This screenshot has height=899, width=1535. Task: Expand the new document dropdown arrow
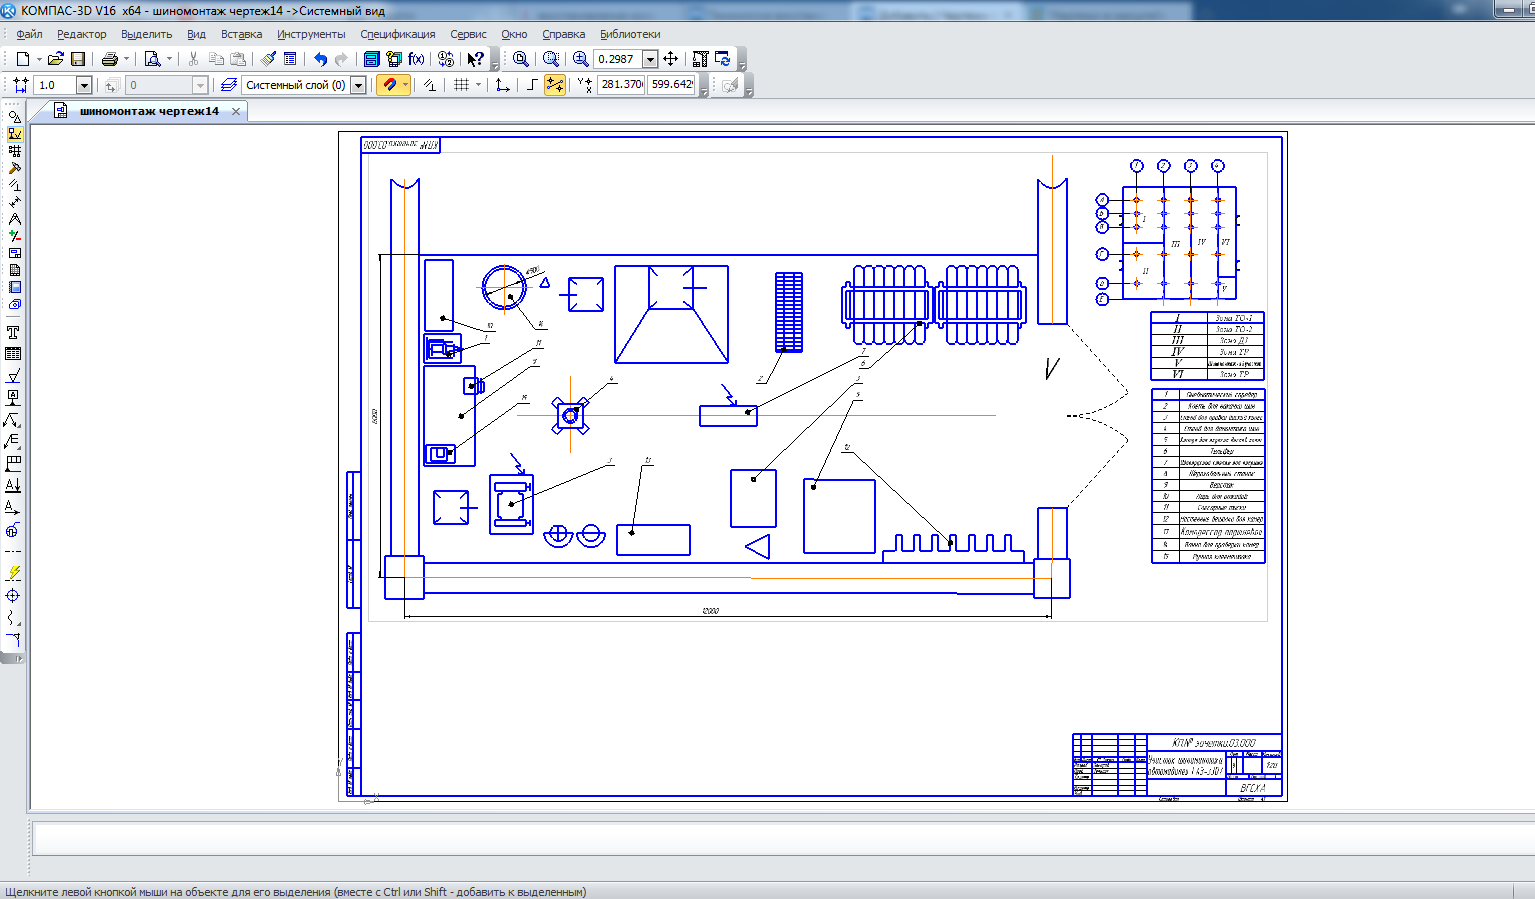[x=38, y=59]
